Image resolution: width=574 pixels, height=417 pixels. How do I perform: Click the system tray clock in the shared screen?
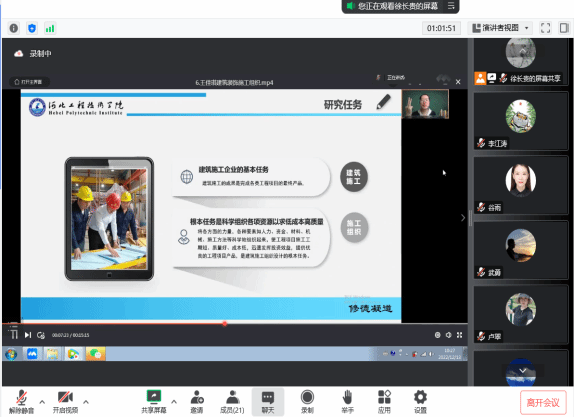tap(450, 354)
